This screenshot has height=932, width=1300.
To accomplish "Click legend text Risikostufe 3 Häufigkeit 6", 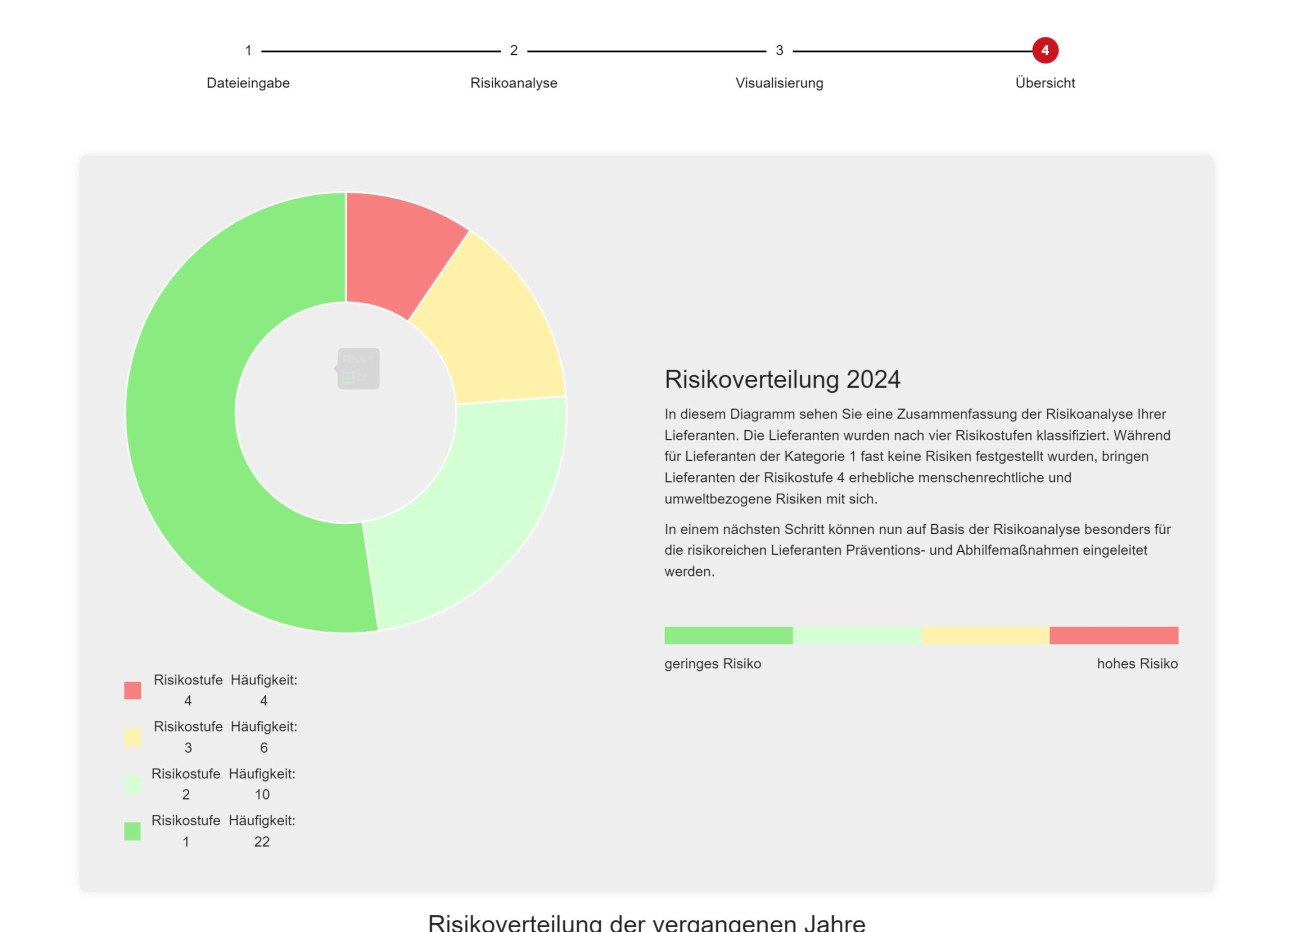I will (225, 737).
